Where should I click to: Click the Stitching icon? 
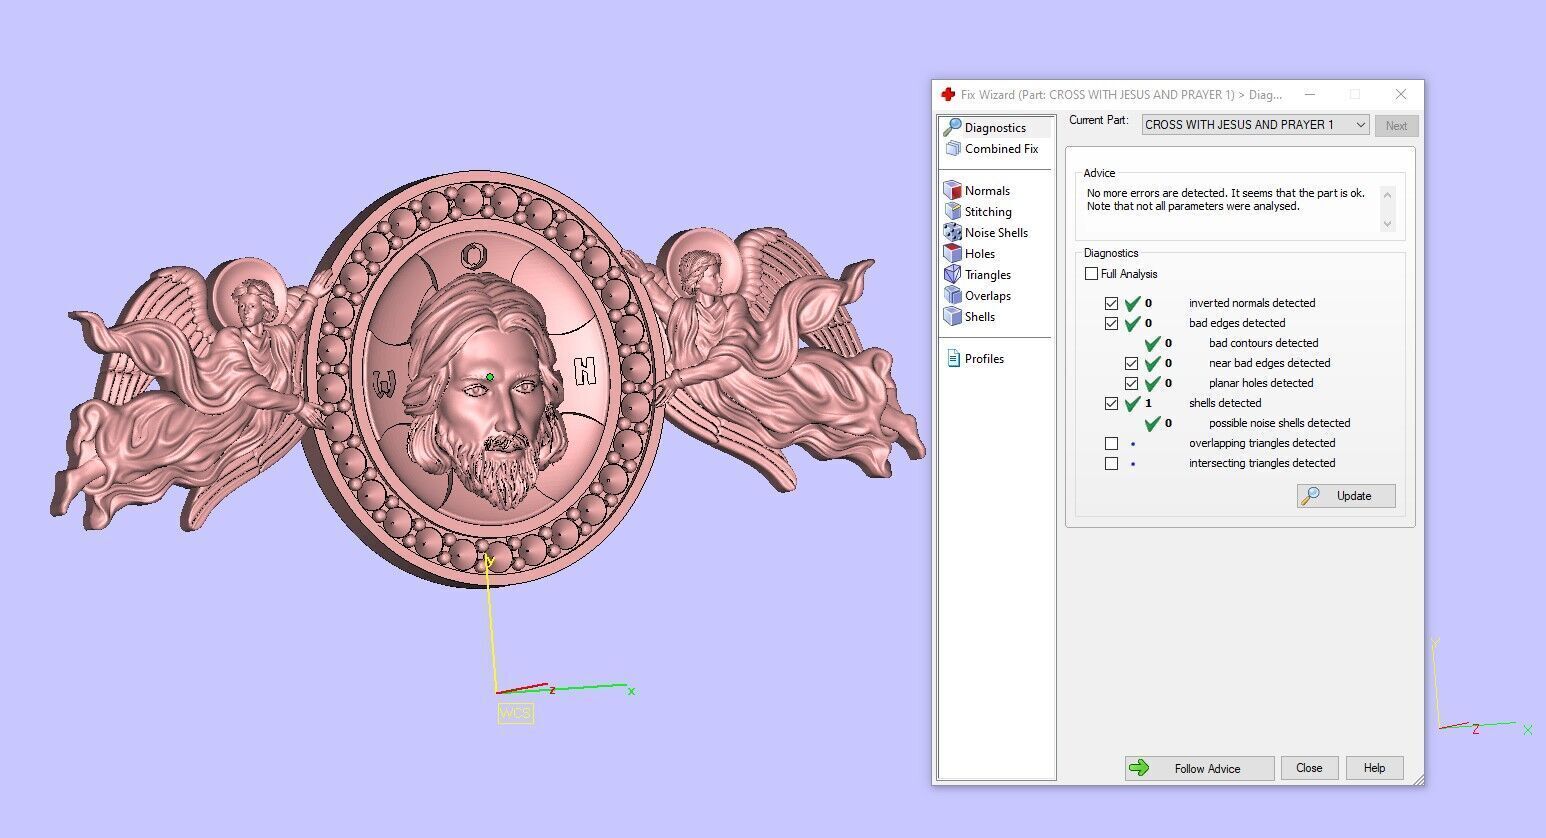[x=952, y=211]
